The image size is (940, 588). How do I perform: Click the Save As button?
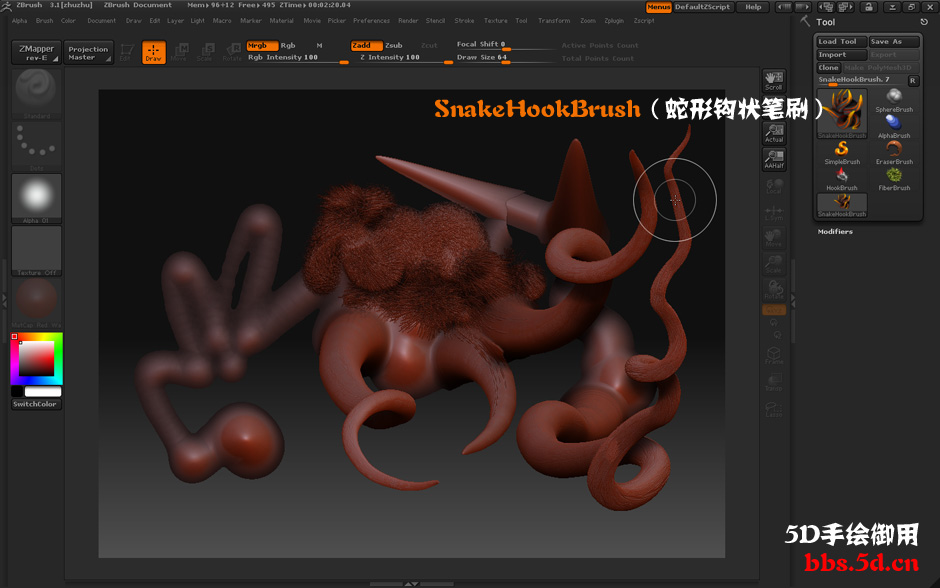(x=894, y=41)
